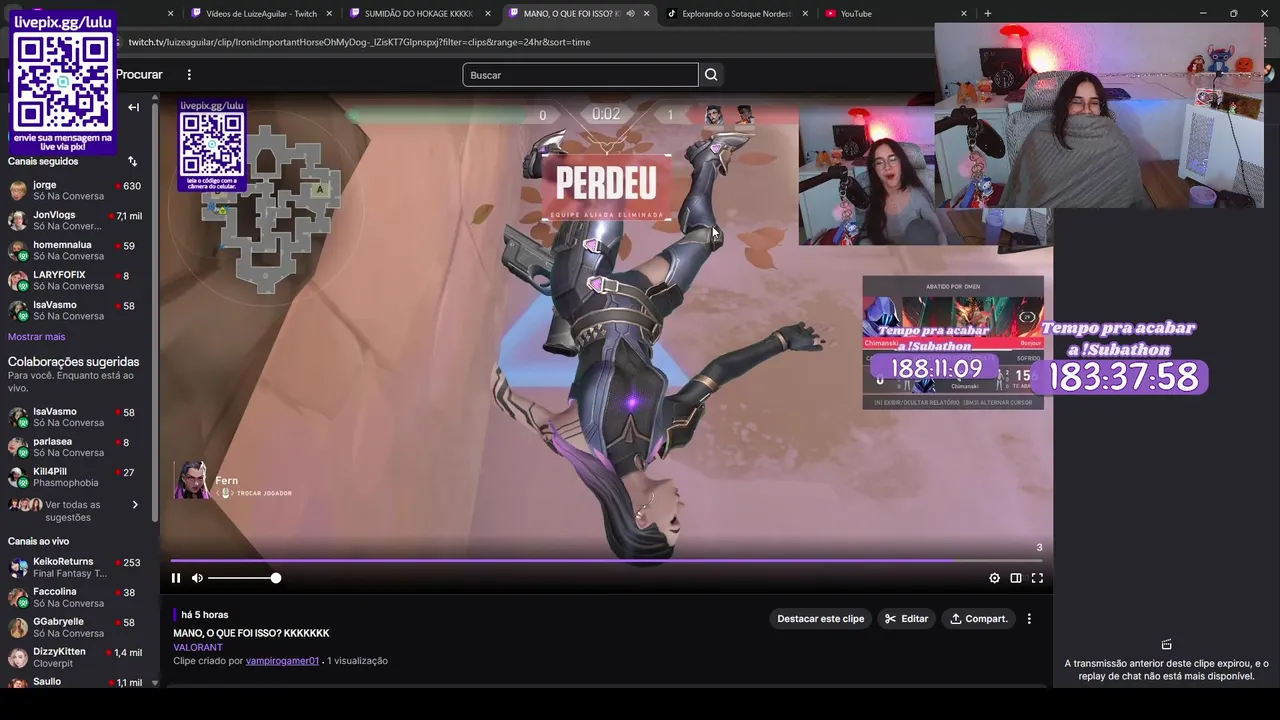1280x720 pixels.
Task: Click the Canais seguidos heading
Action: [x=43, y=161]
